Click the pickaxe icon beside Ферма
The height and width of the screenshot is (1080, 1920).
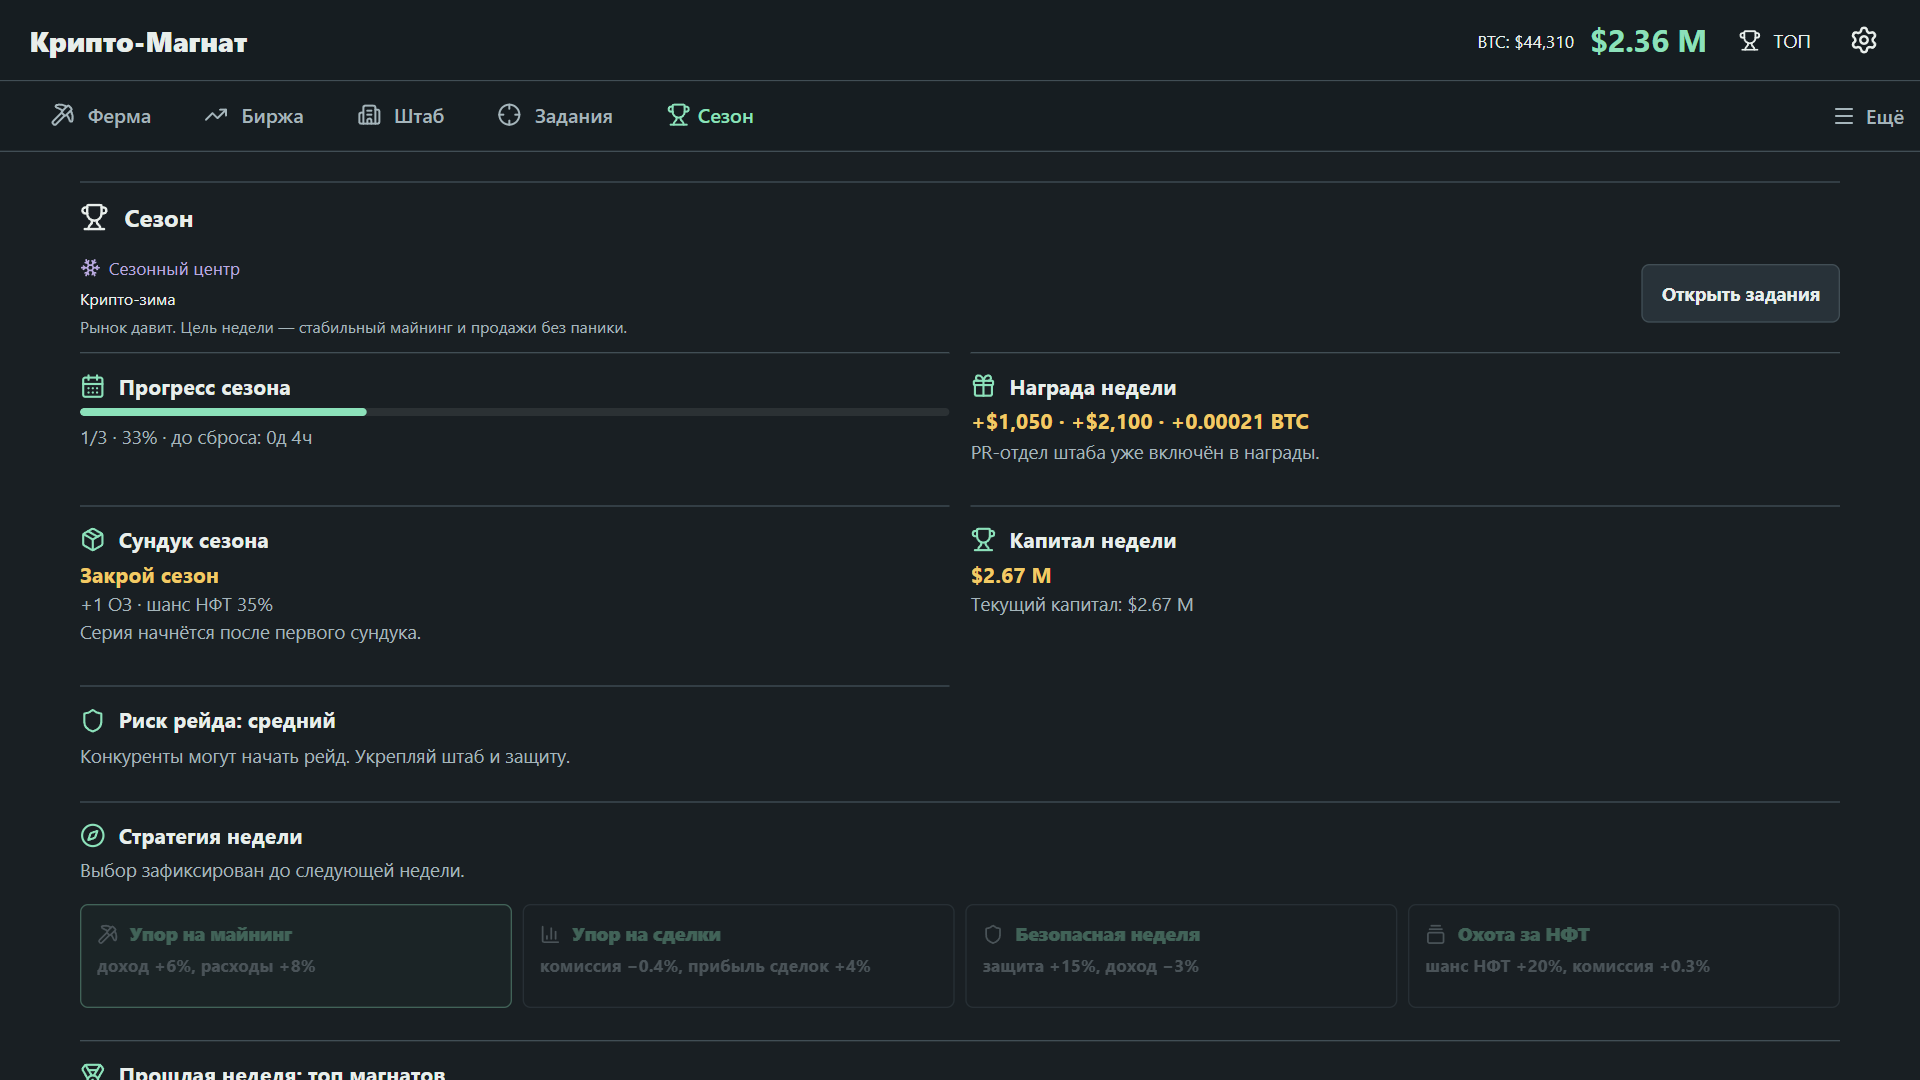tap(63, 115)
